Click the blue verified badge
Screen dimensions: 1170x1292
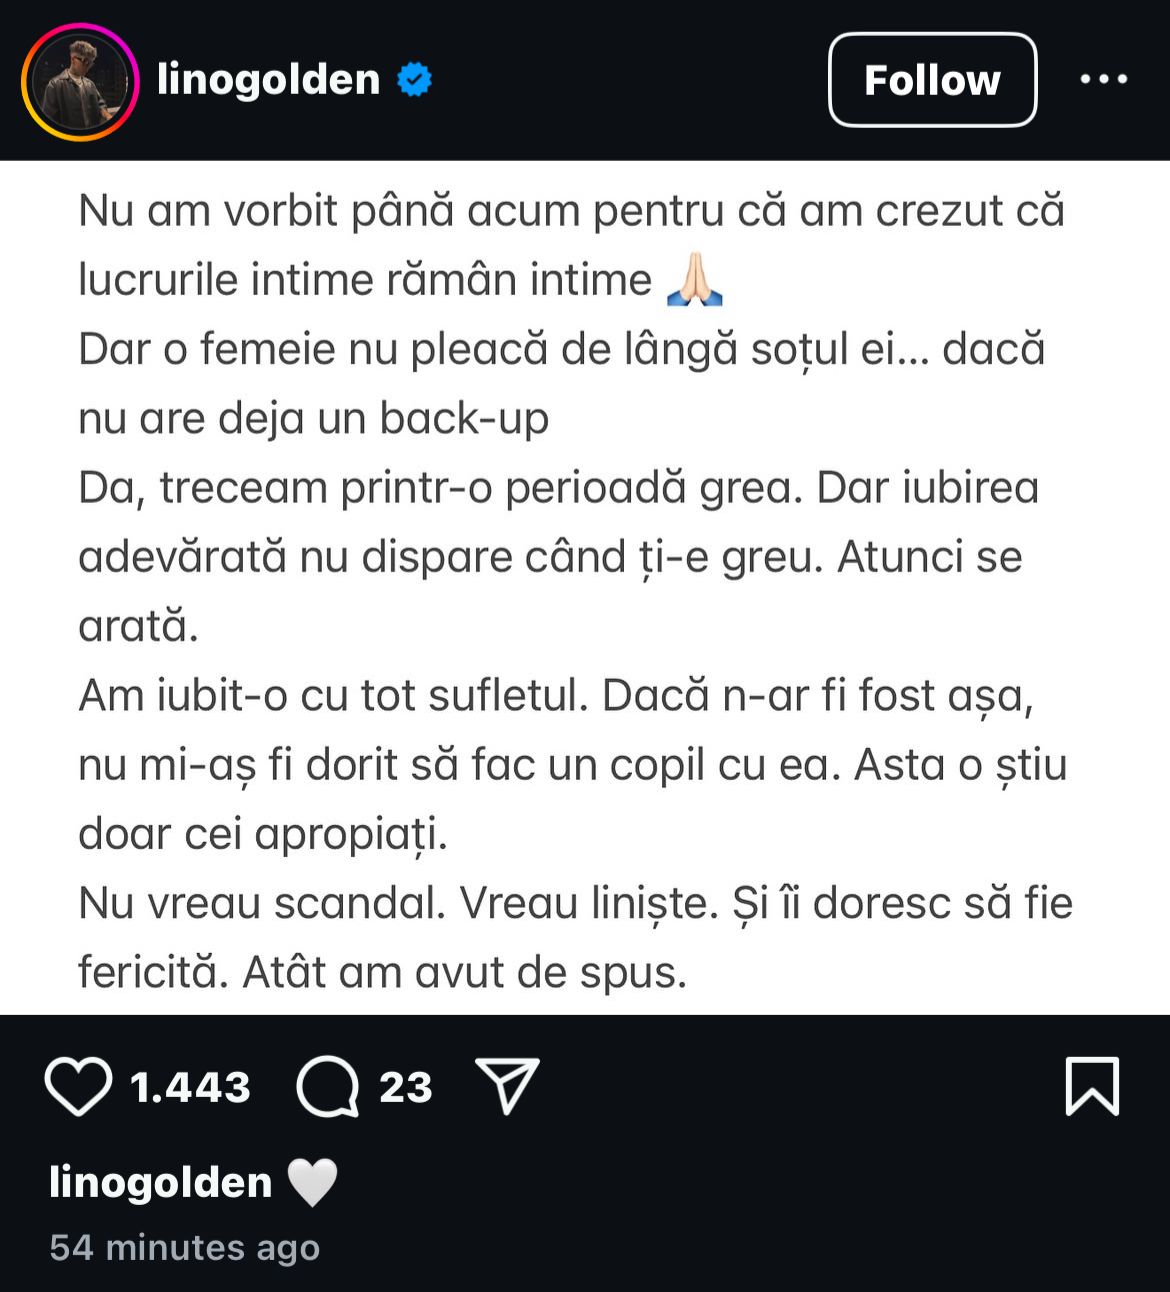(414, 80)
